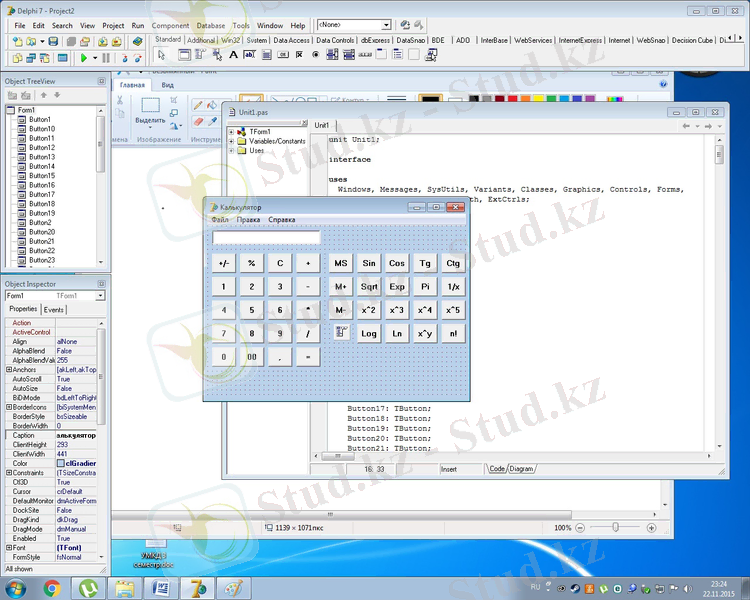Select the Button component (OK icon)
Viewport: 750px width, 600px height.
point(283,55)
